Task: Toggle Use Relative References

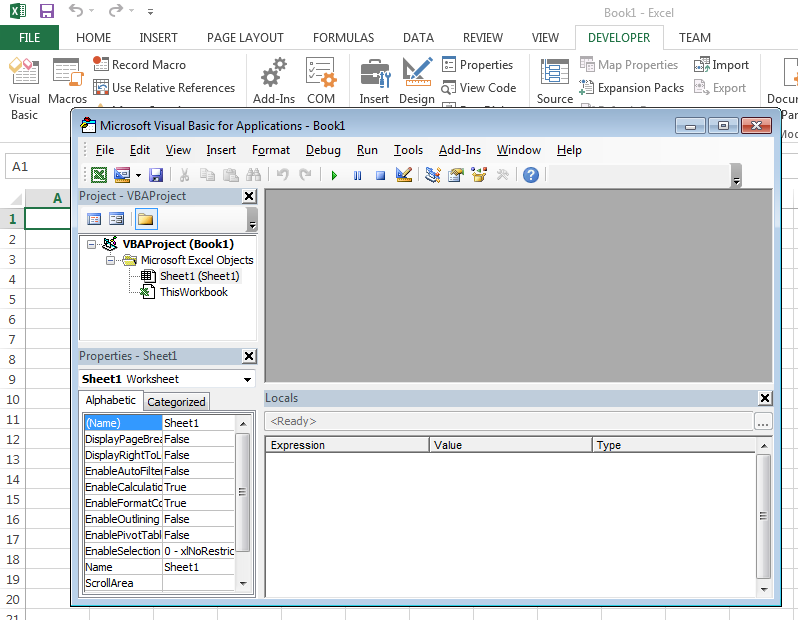Action: [164, 88]
